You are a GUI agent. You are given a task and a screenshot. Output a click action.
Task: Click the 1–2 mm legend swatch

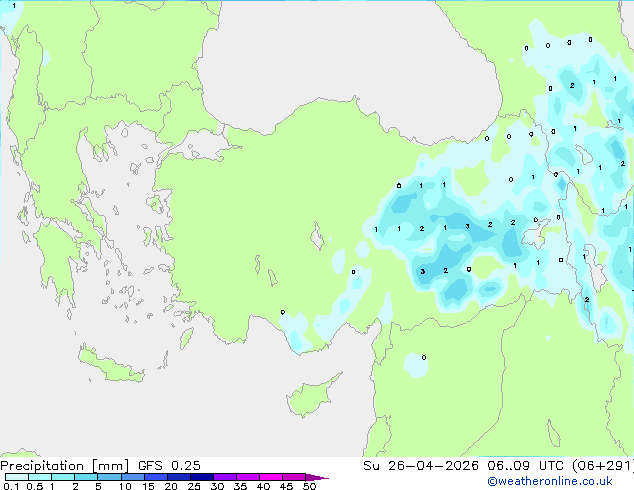pyautogui.click(x=63, y=477)
